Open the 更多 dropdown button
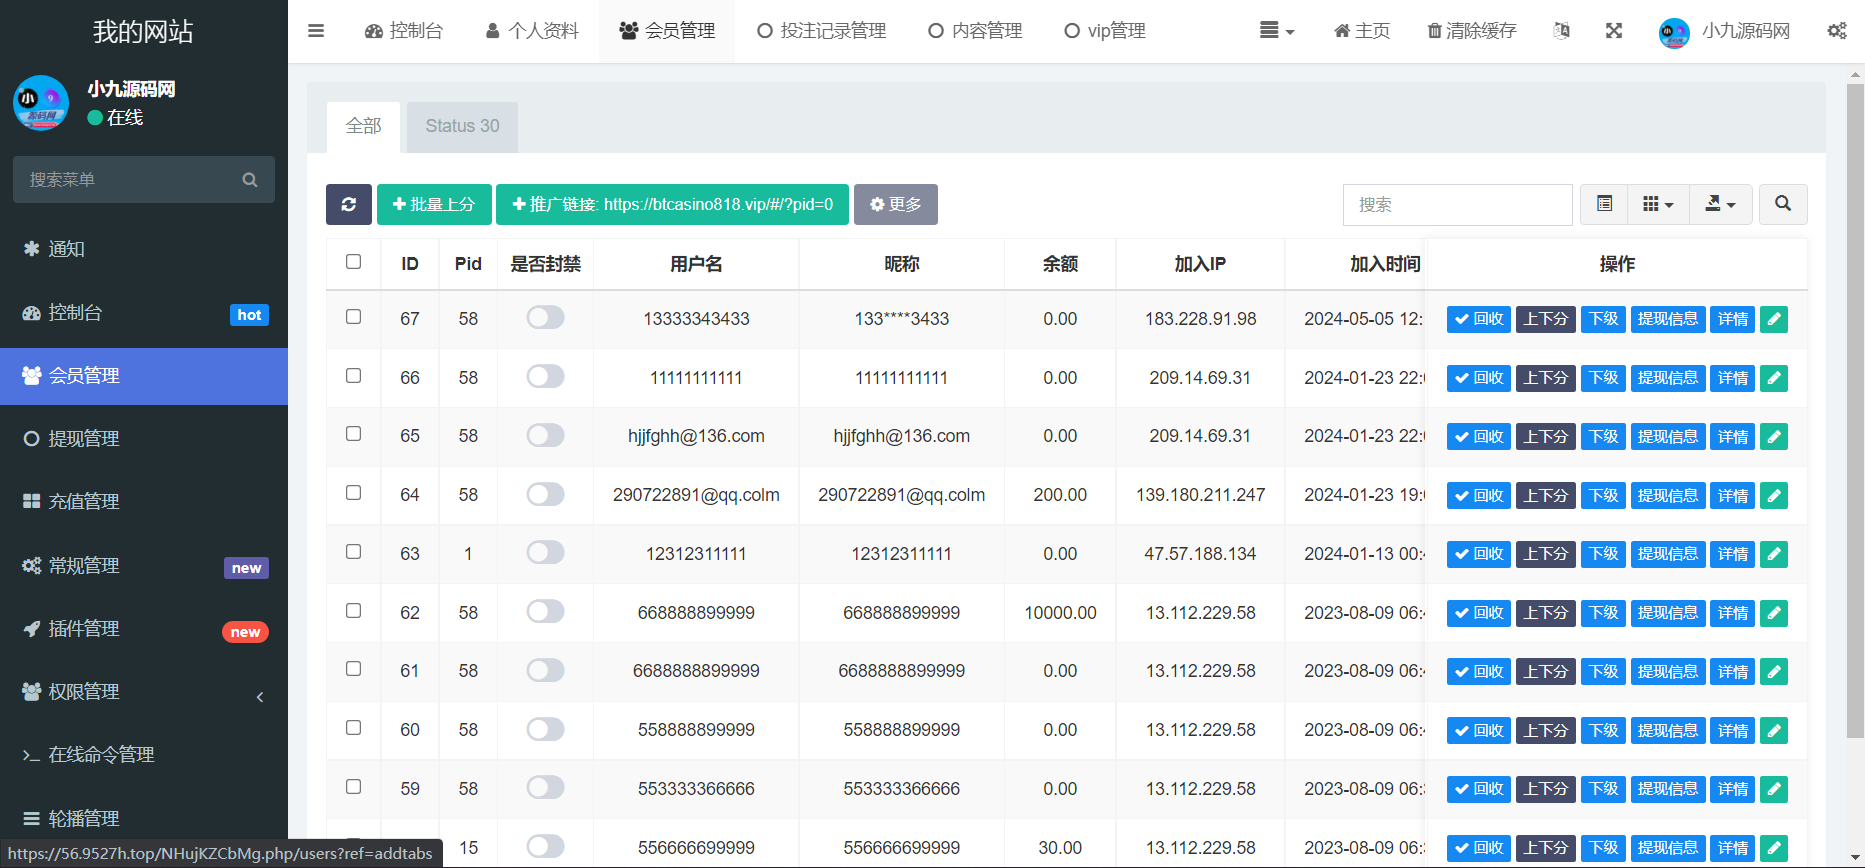Image resolution: width=1865 pixels, height=868 pixels. [896, 204]
